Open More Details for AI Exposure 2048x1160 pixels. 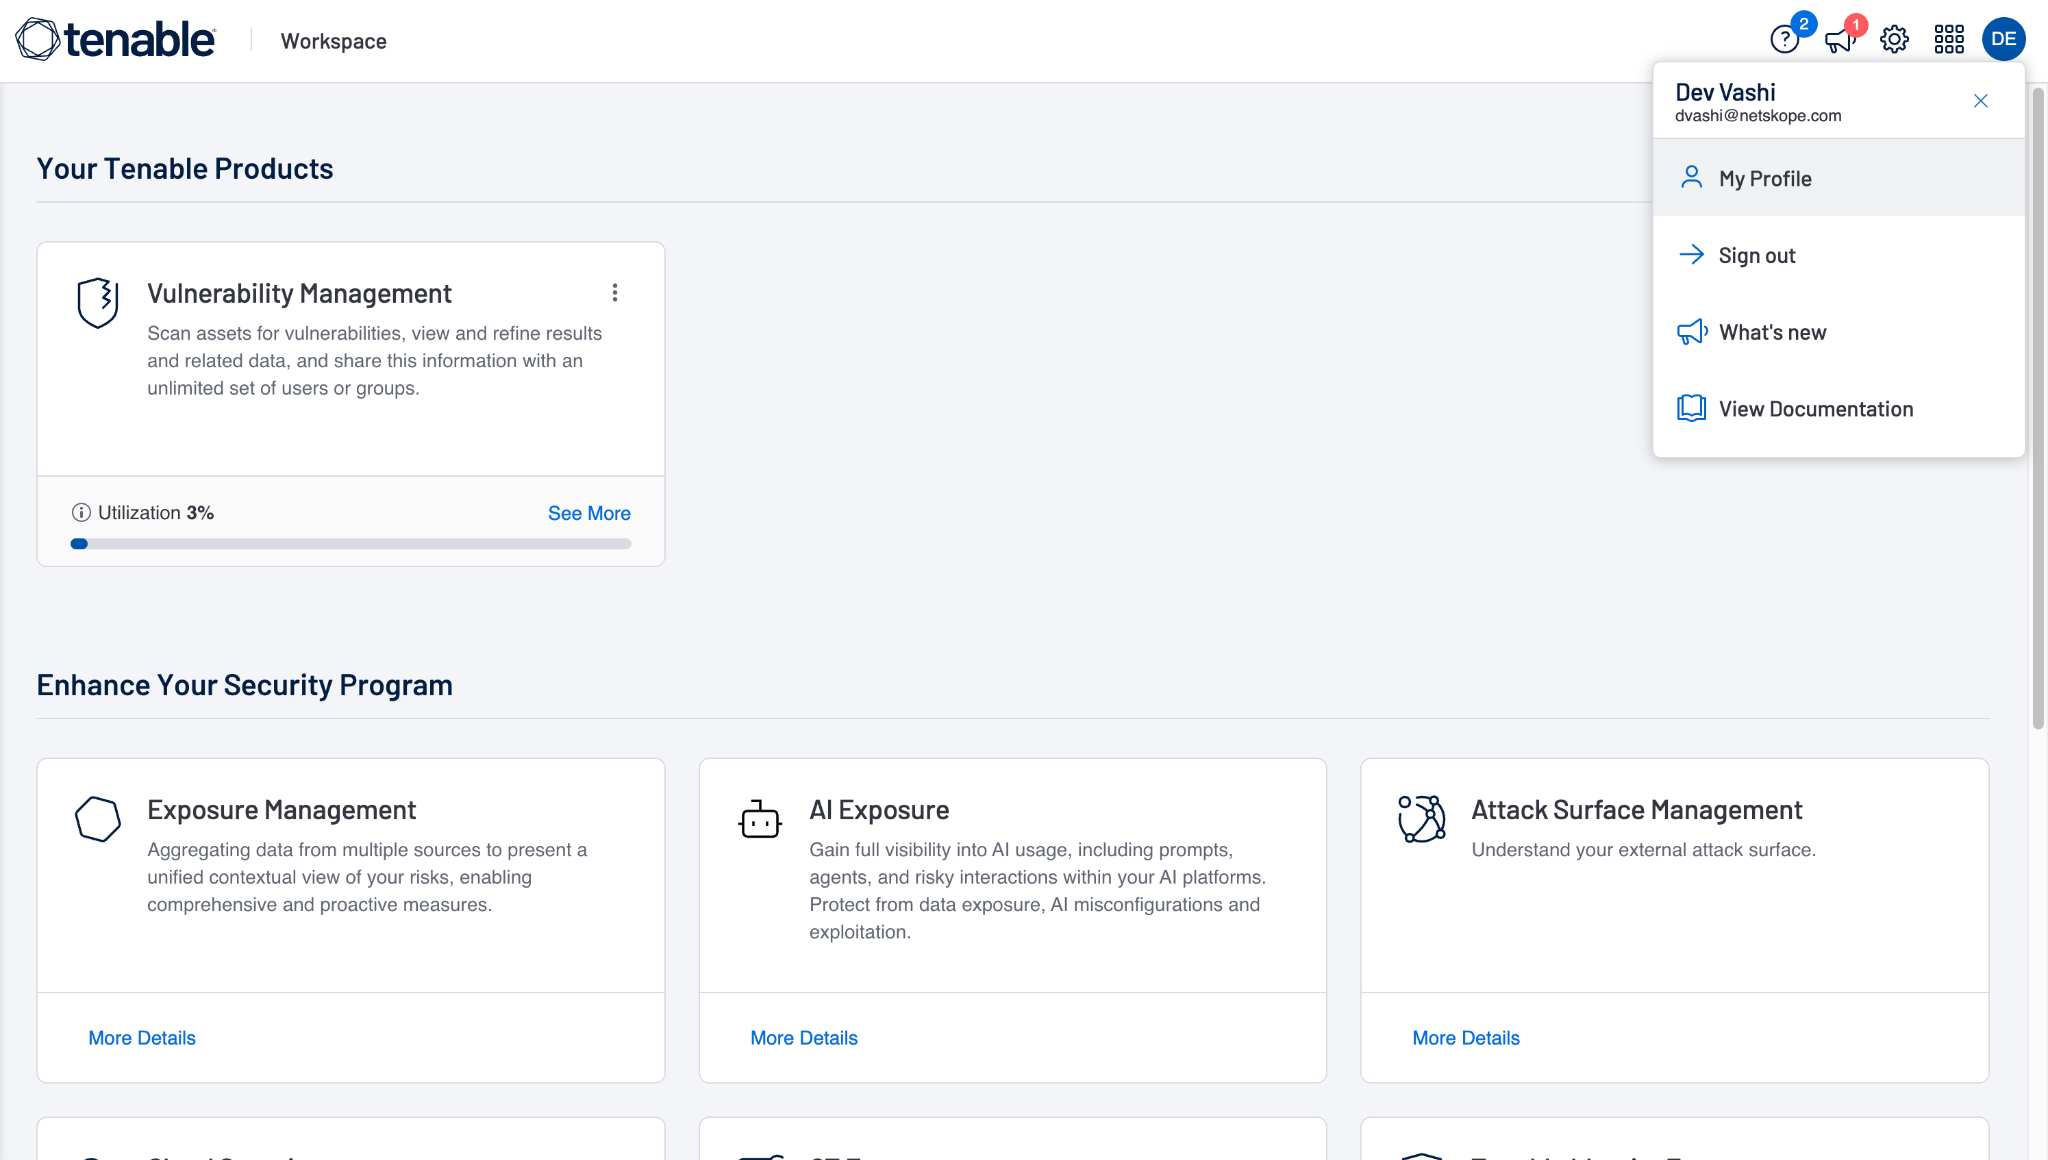pyautogui.click(x=804, y=1038)
